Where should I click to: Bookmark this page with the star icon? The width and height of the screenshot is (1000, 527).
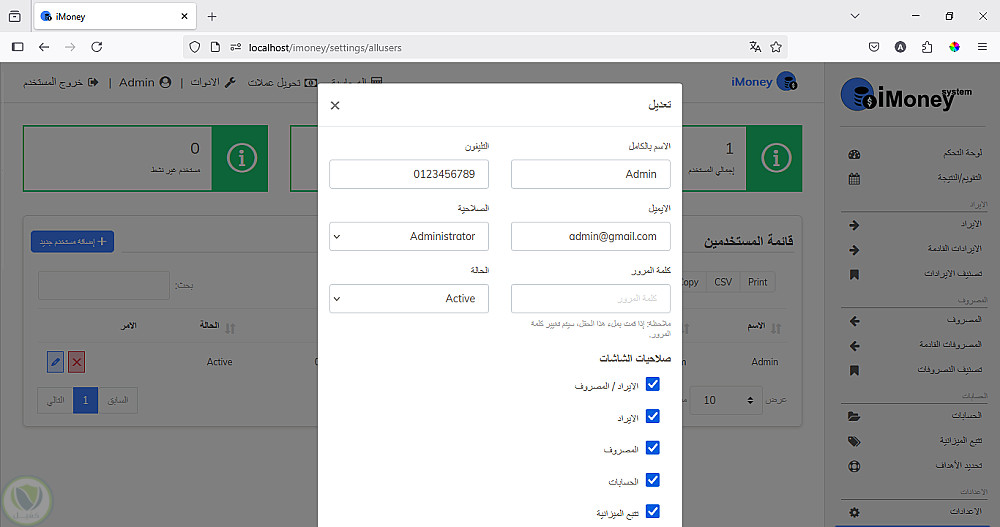tap(776, 47)
